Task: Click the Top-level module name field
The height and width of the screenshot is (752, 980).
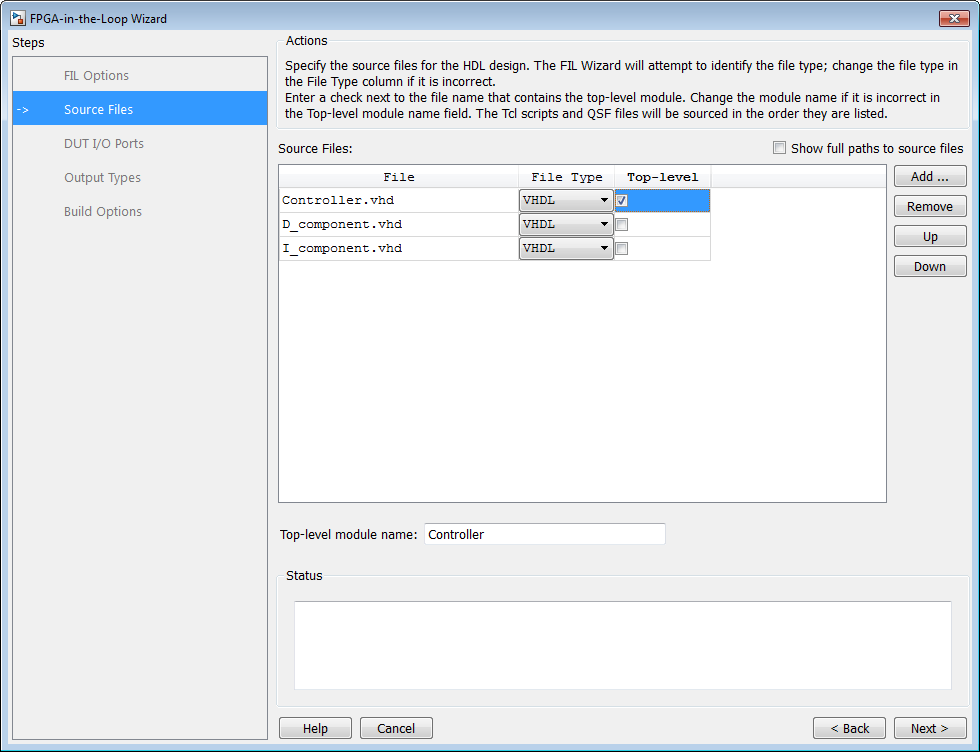Action: click(x=544, y=535)
